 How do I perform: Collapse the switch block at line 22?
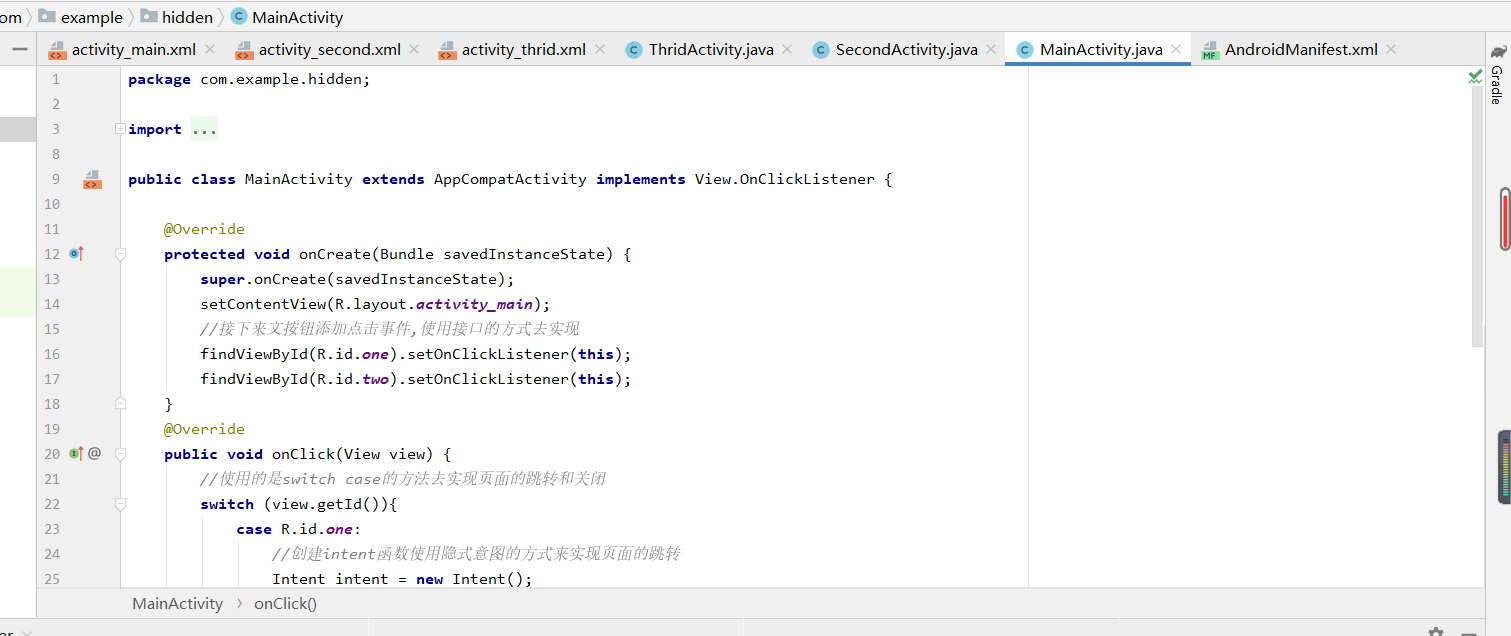(120, 504)
